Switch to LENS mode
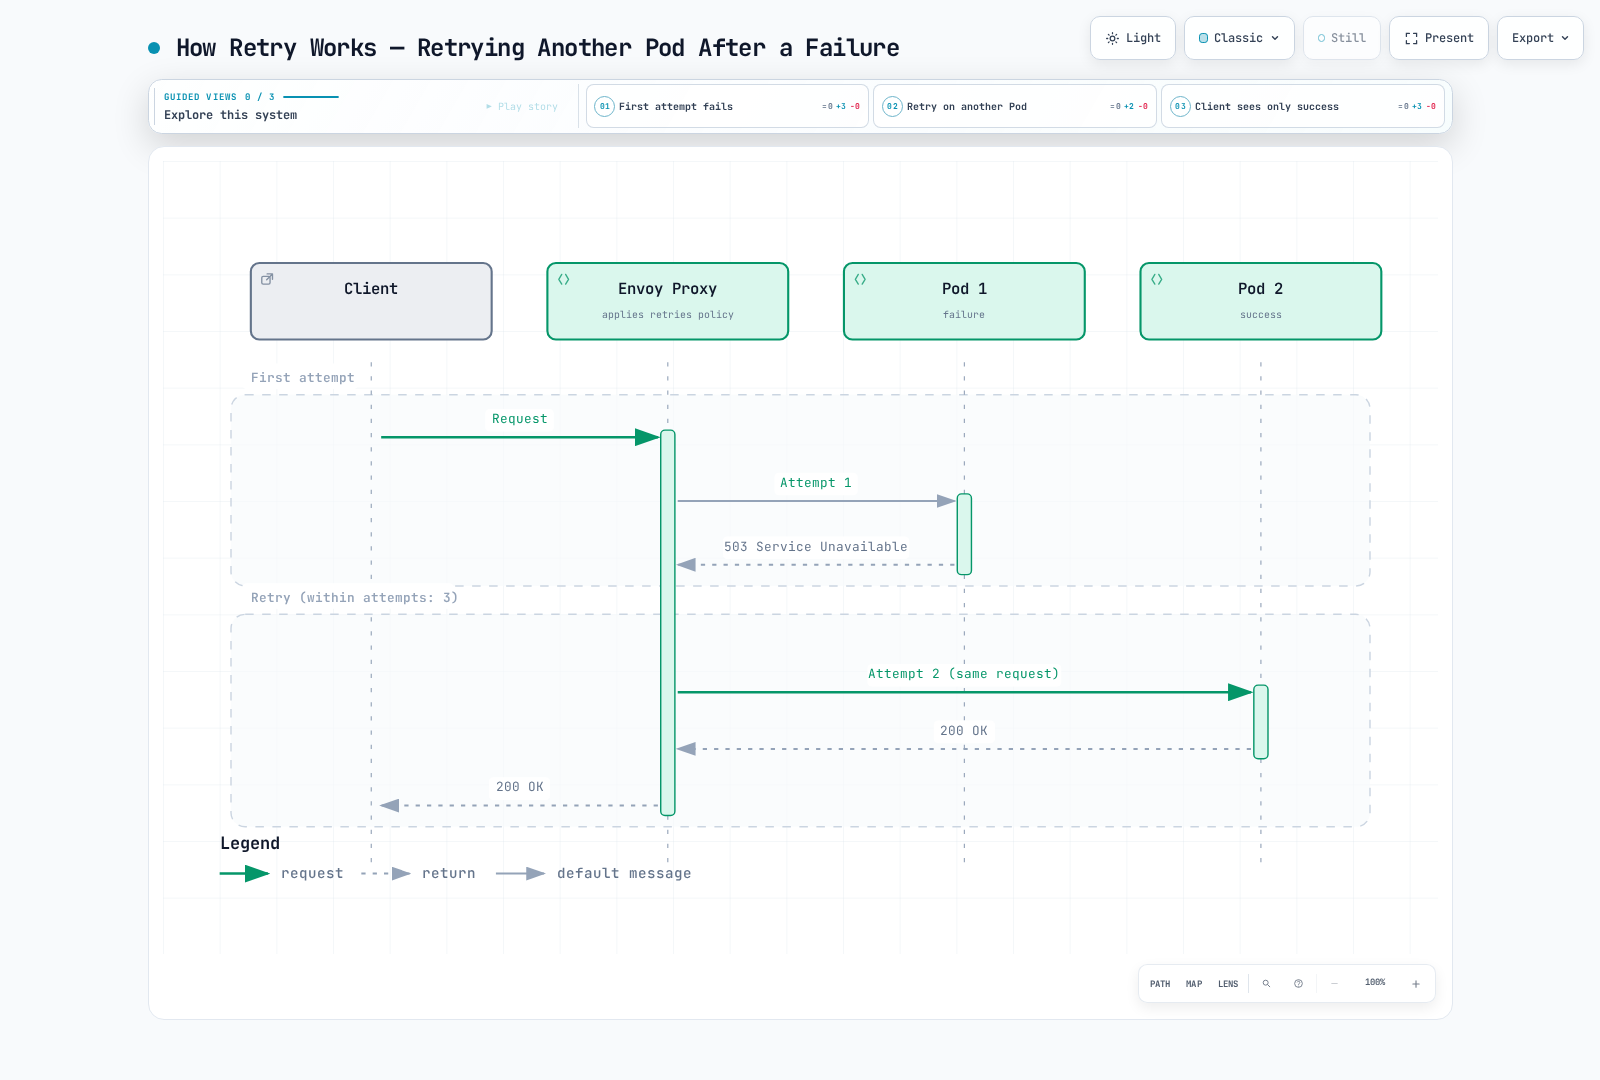1600x1080 pixels. [1228, 984]
